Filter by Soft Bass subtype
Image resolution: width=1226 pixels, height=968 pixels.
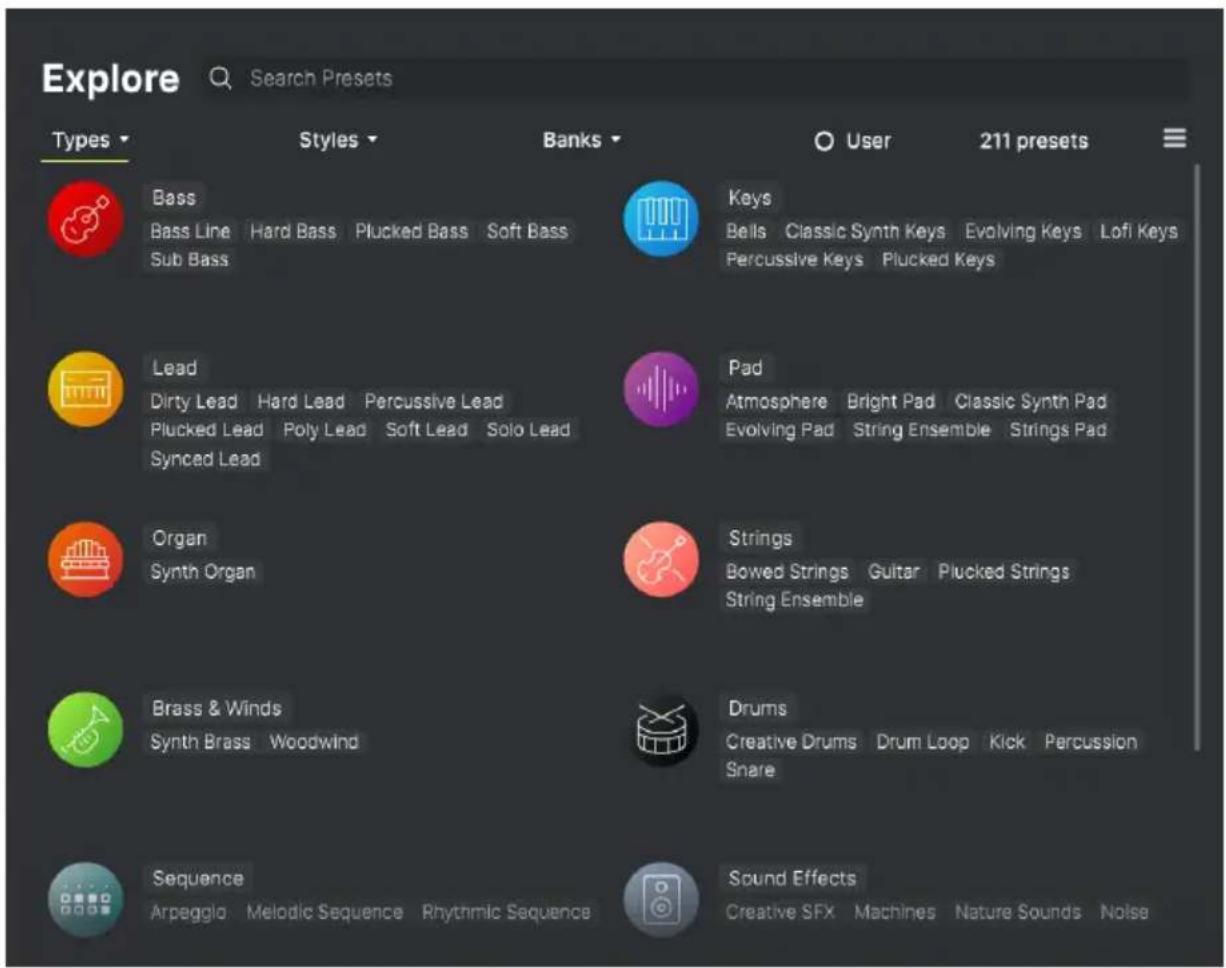pos(527,231)
